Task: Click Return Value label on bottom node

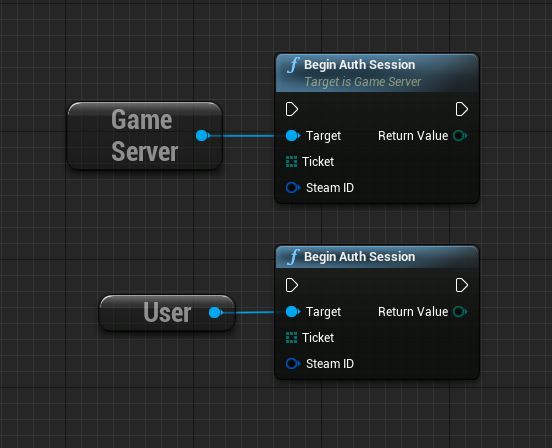Action: point(413,311)
